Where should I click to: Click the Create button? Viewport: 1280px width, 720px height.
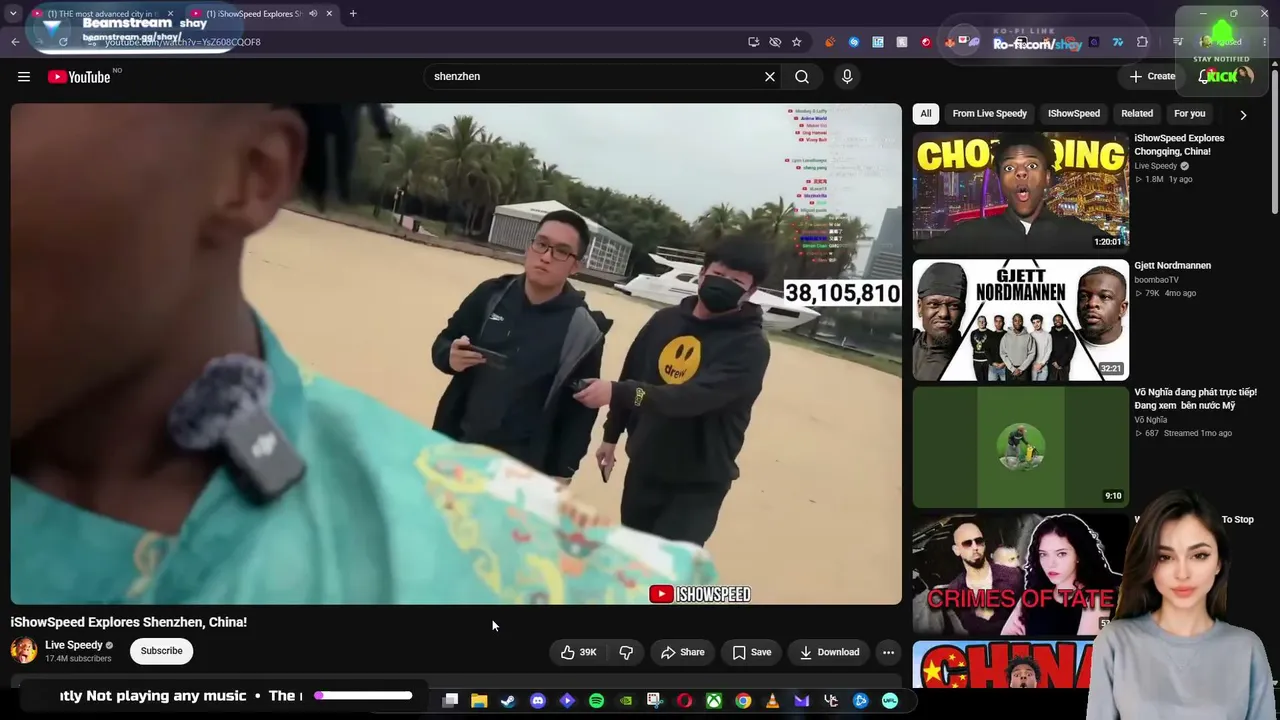point(1152,77)
